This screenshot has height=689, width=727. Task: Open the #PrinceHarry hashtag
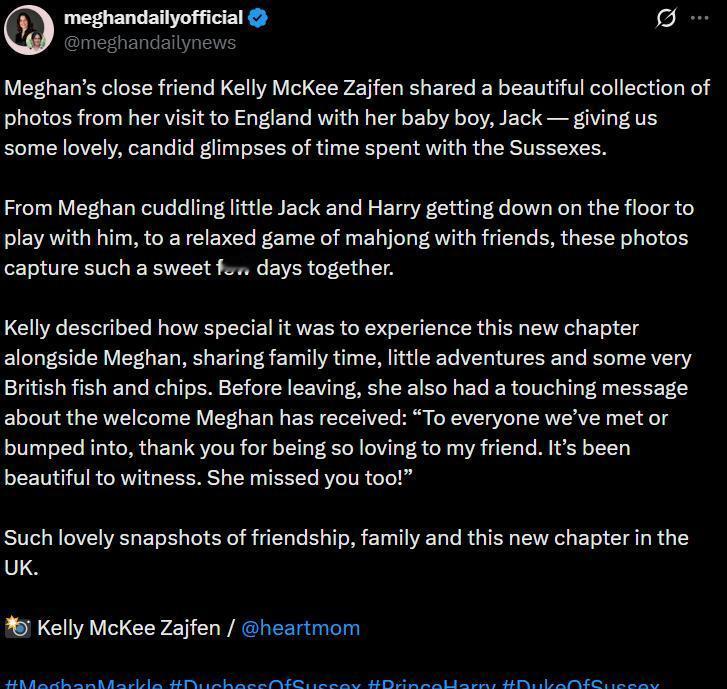click(432, 684)
